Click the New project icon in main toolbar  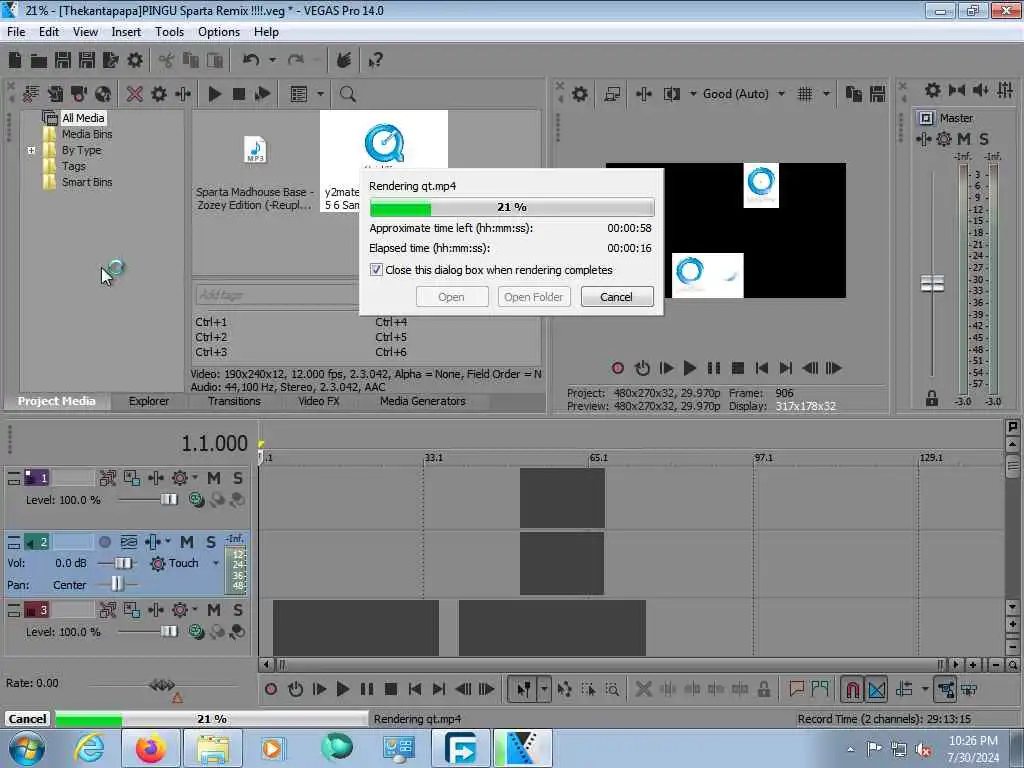point(15,61)
